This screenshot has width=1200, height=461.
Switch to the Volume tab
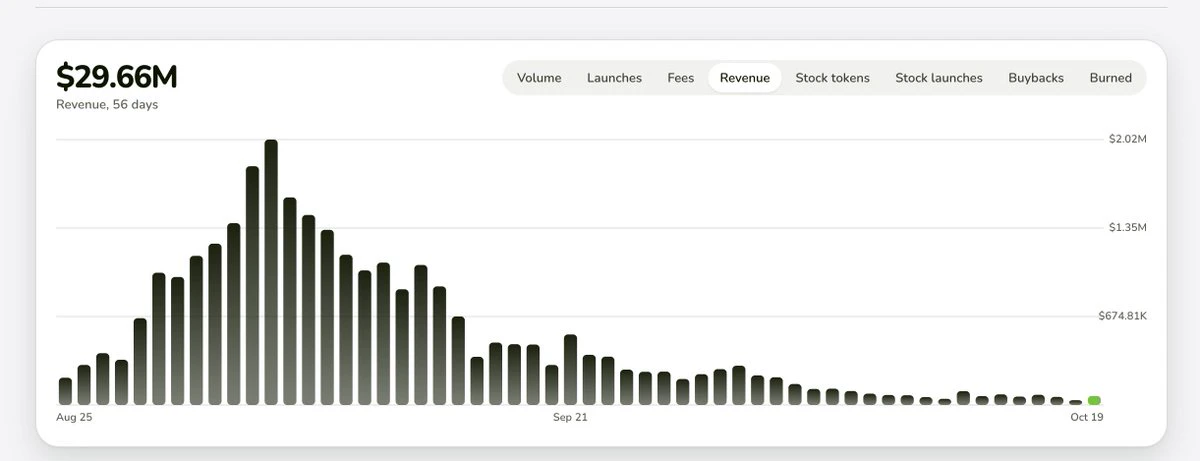click(x=539, y=78)
